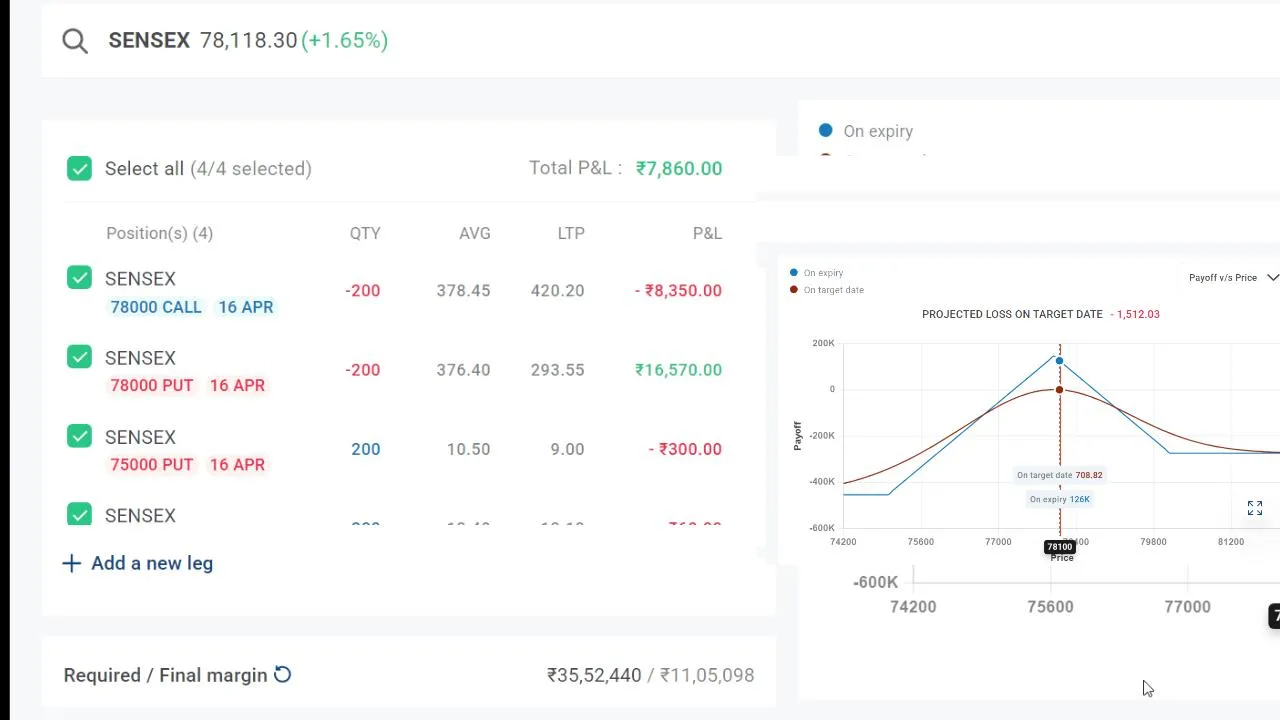
Task: Deselect the 78000 CALL position
Action: coord(79,278)
